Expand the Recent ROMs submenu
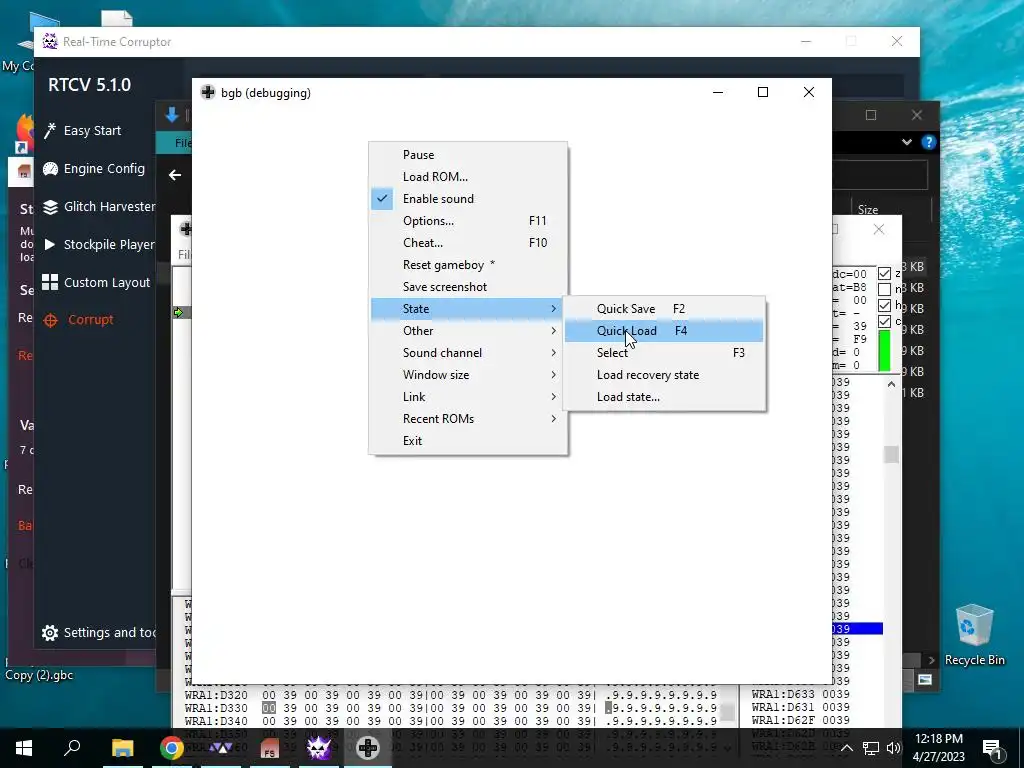 468,419
